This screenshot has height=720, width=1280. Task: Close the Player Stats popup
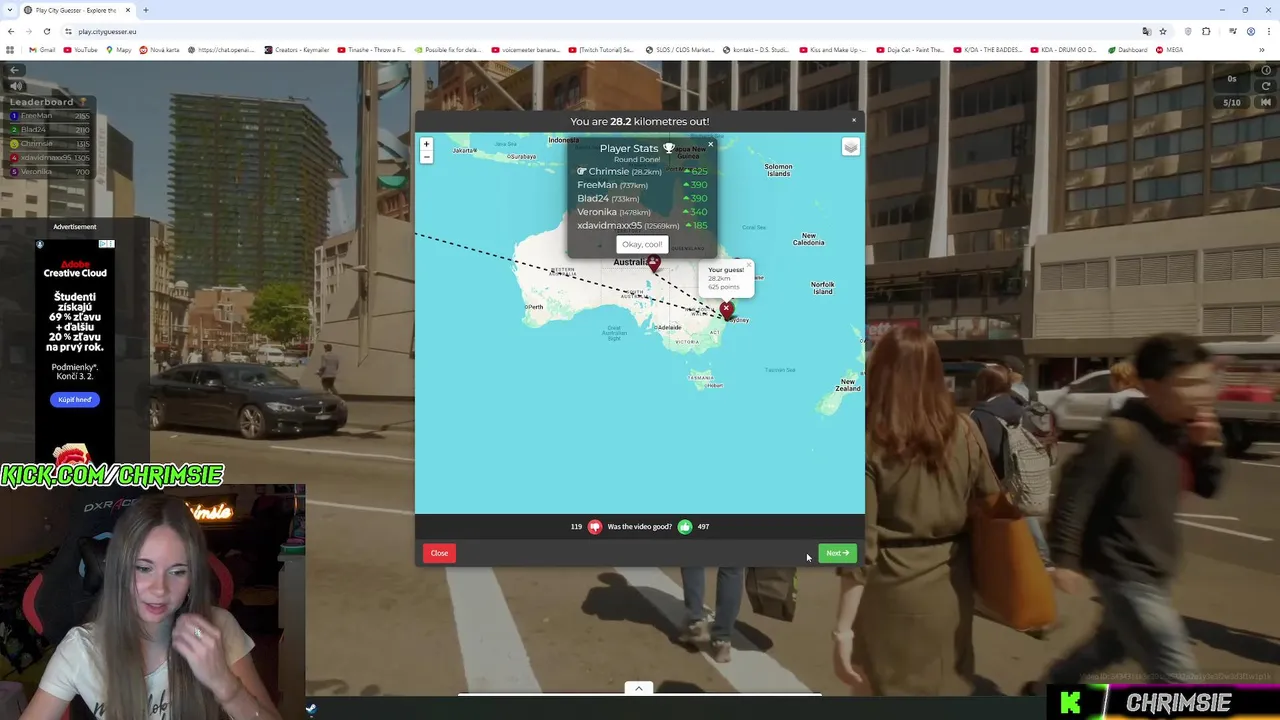[x=710, y=145]
